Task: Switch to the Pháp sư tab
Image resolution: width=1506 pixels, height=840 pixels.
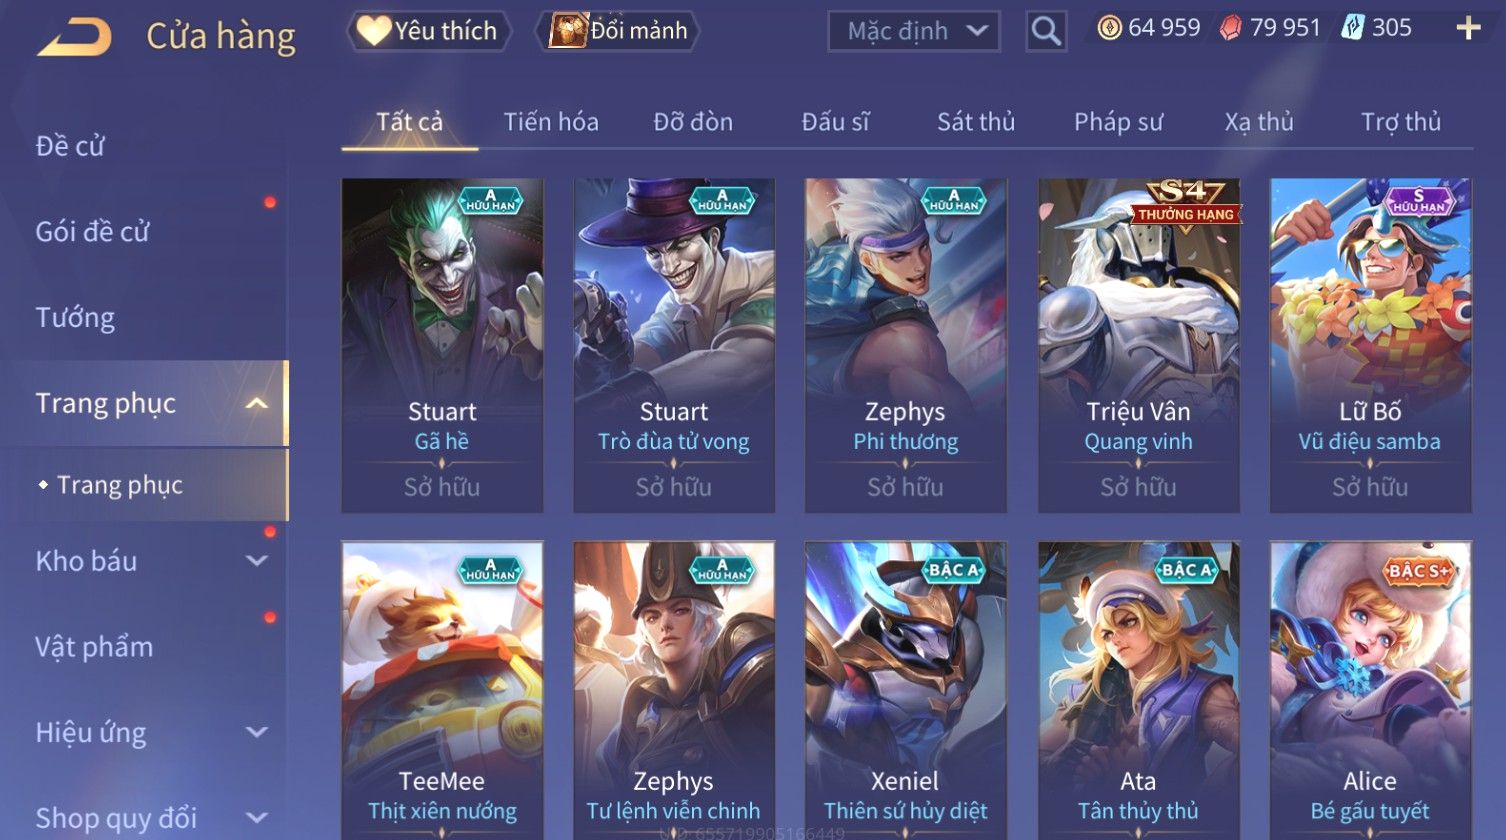Action: [1118, 122]
